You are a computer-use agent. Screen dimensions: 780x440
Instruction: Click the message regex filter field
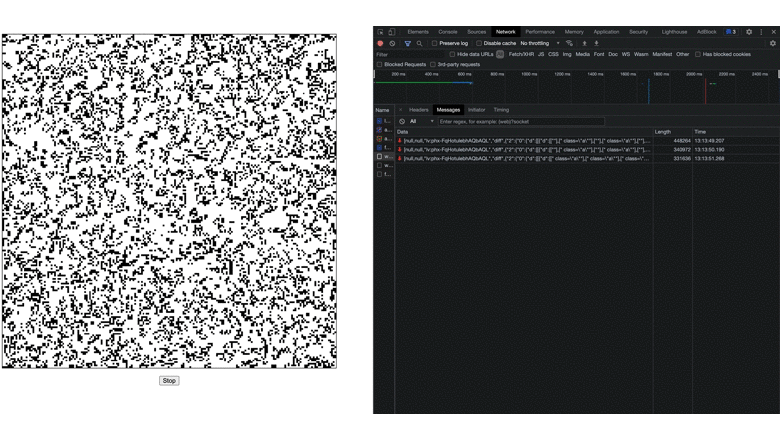pos(520,121)
